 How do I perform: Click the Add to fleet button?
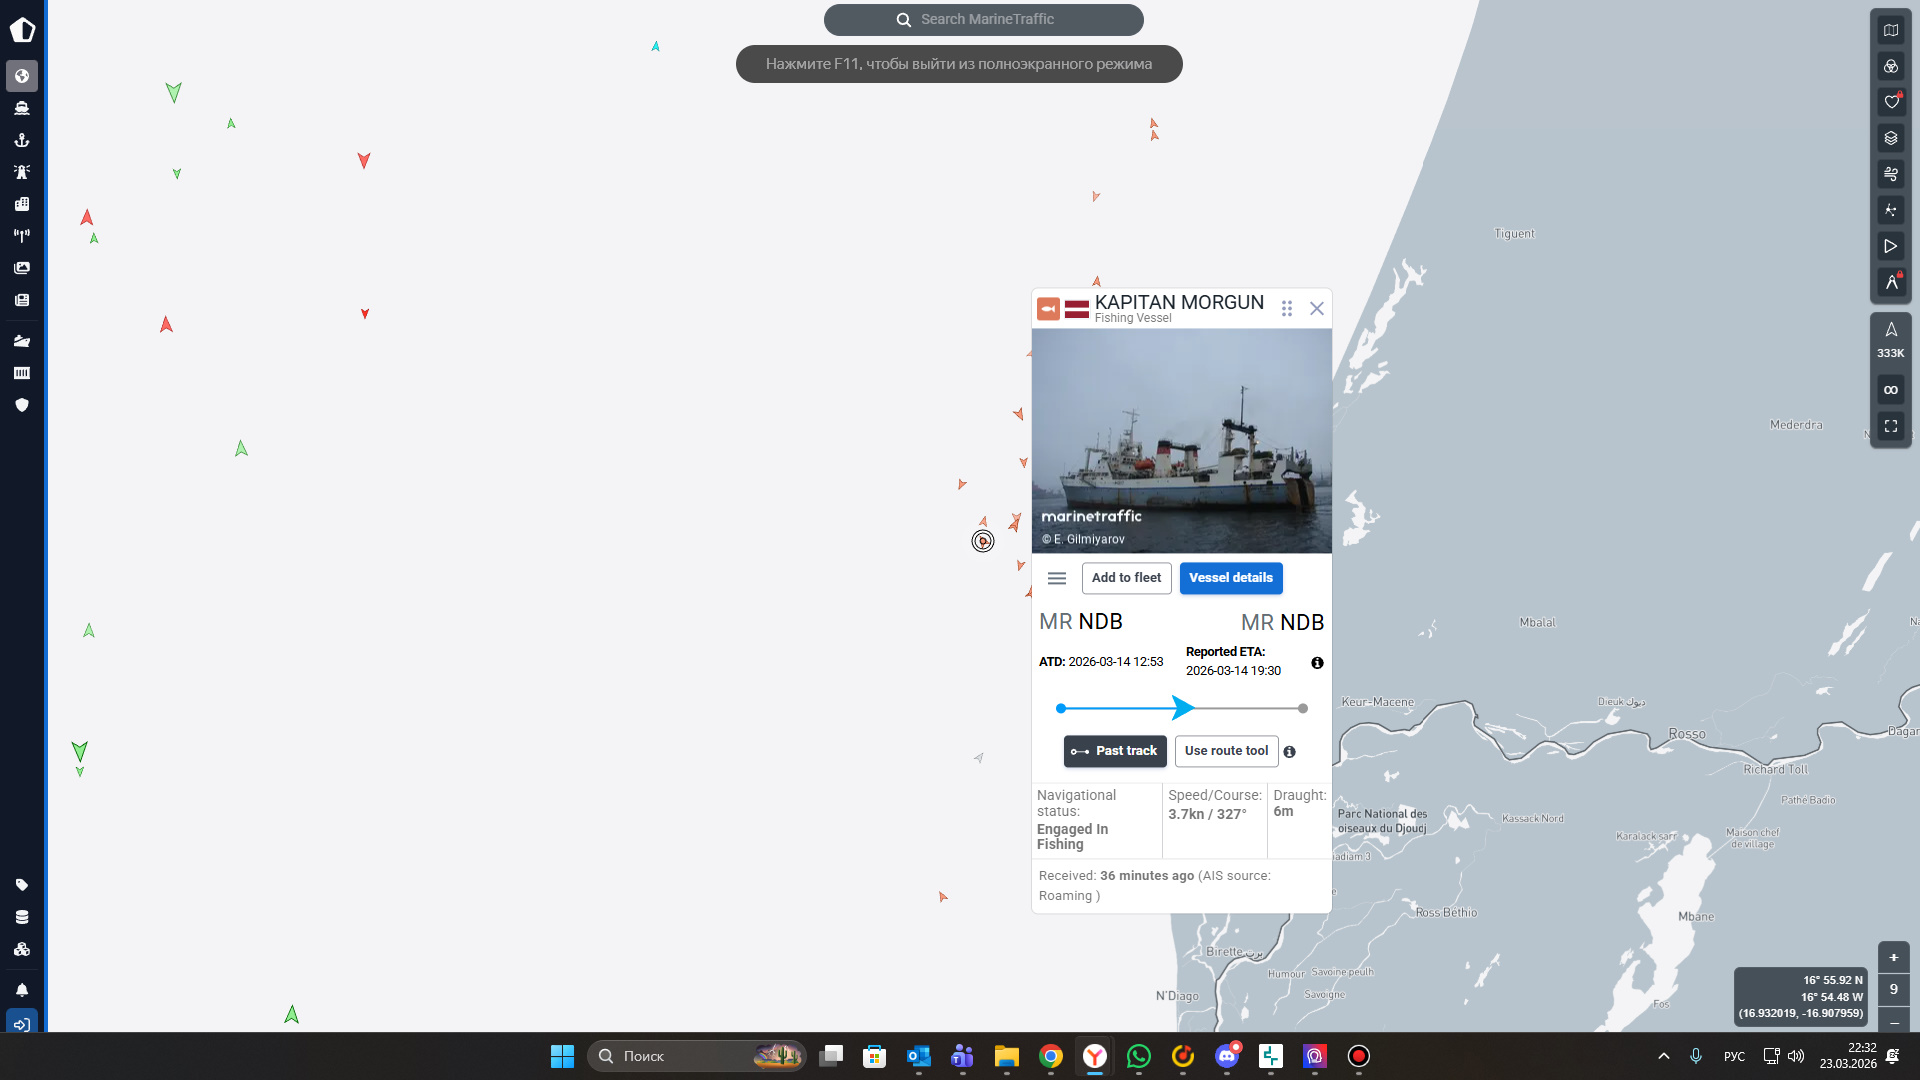pyautogui.click(x=1126, y=578)
